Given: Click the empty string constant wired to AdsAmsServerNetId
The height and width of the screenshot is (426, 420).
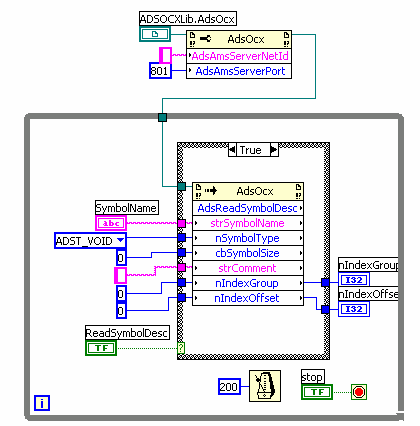Looking at the screenshot, I should click(x=165, y=55).
